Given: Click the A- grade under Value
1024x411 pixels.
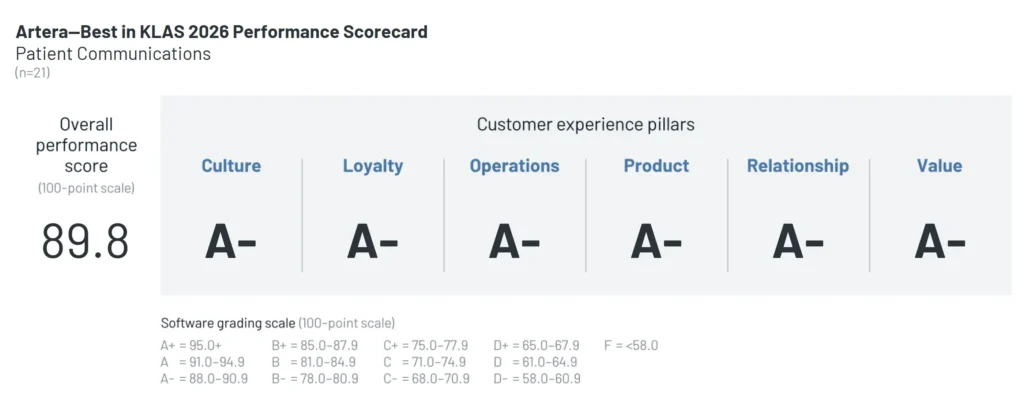Looking at the screenshot, I should 939,242.
